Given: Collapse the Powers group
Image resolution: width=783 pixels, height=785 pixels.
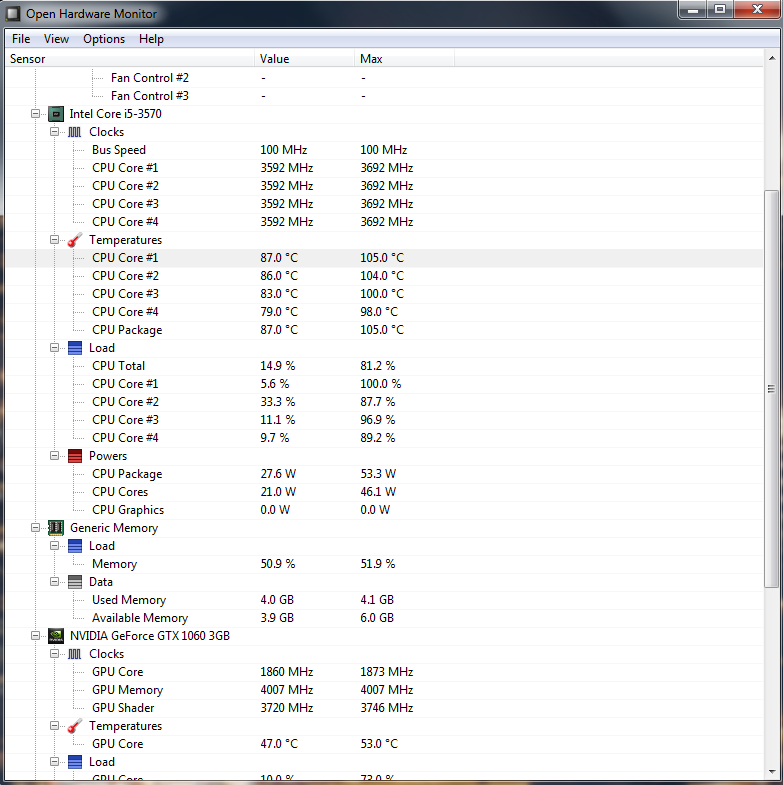Looking at the screenshot, I should (x=54, y=456).
